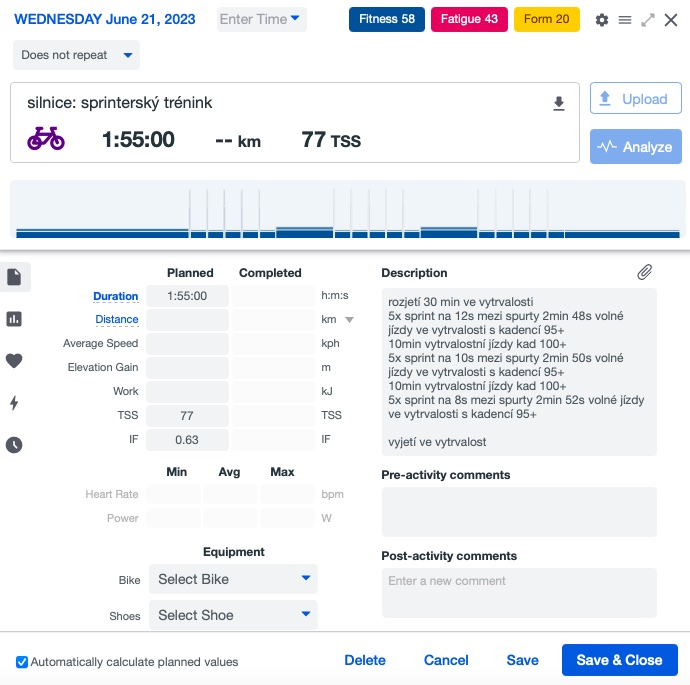Click the large 1:55:00 duration summary
Image resolution: width=690 pixels, height=685 pixels.
coord(138,139)
